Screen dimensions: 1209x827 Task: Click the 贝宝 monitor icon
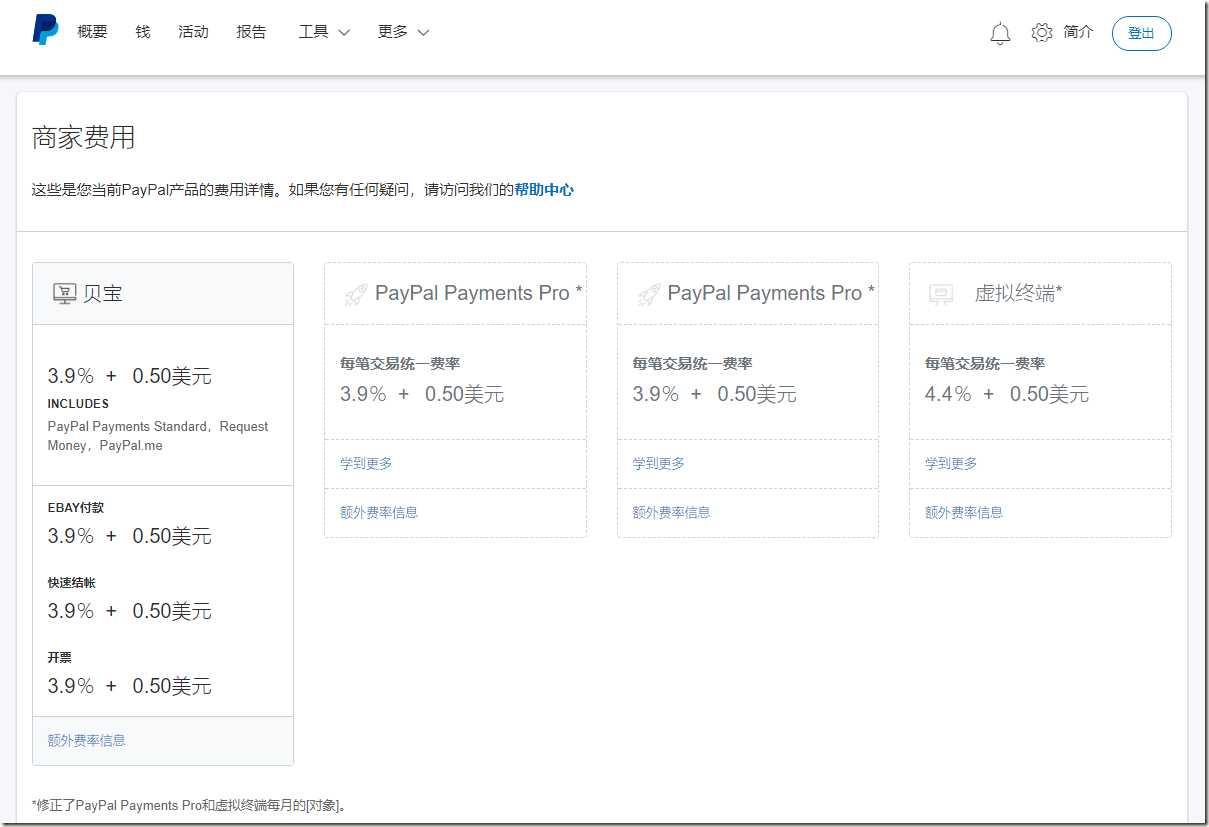(x=64, y=293)
